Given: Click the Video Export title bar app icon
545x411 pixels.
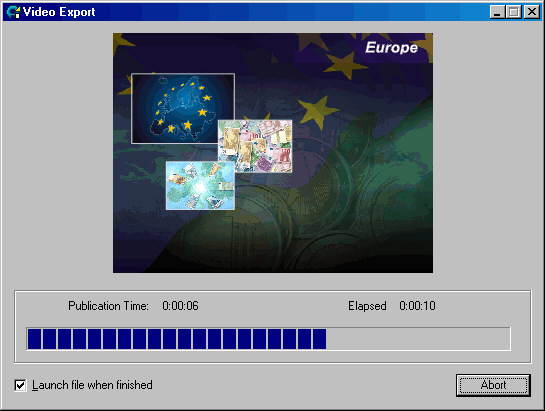Looking at the screenshot, I should pos(14,12).
